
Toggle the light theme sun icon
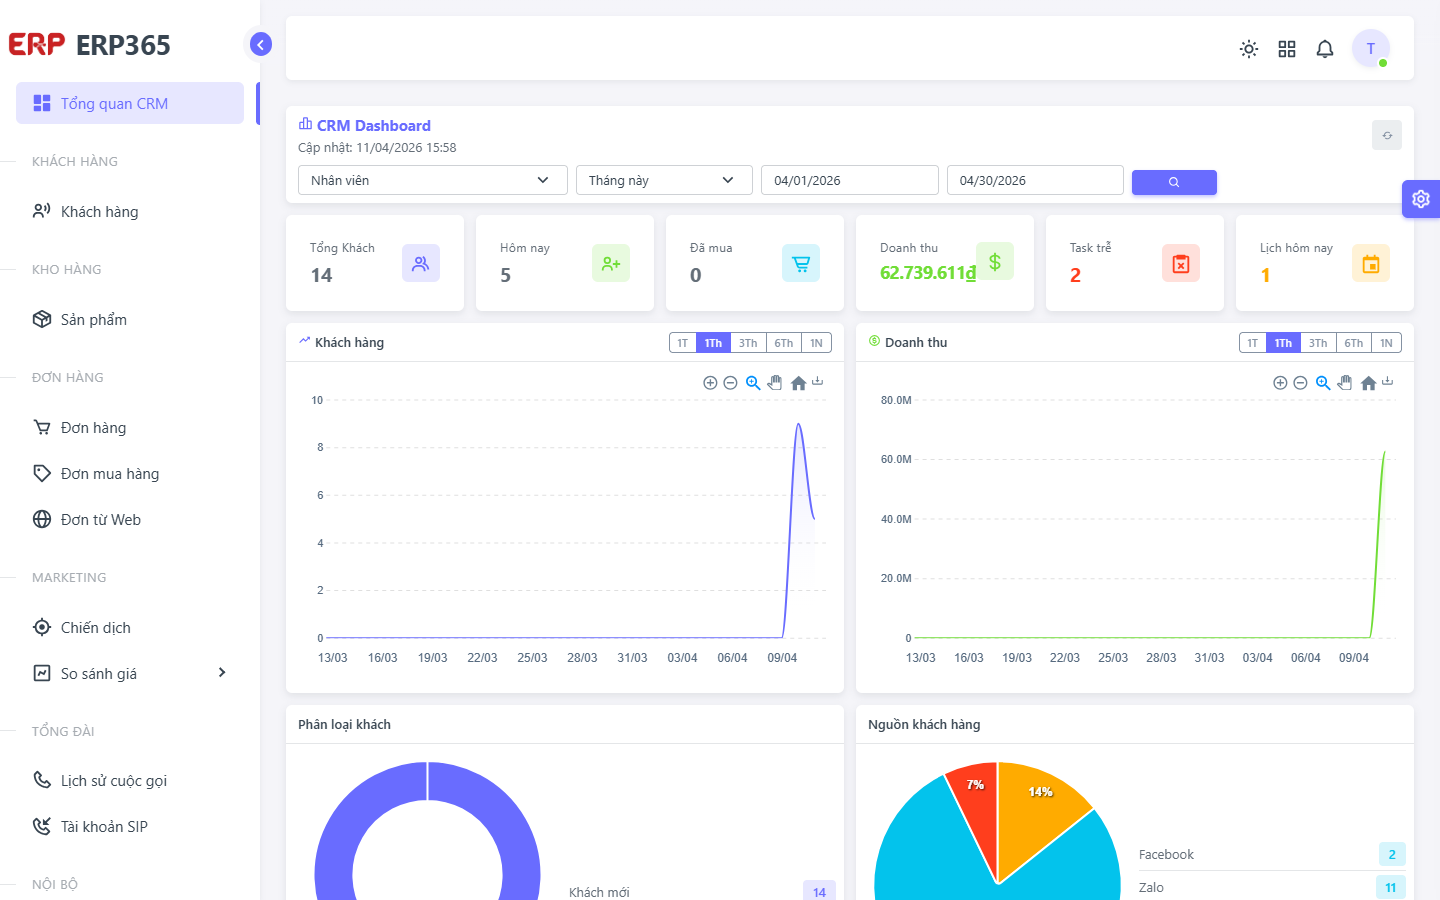coord(1249,49)
